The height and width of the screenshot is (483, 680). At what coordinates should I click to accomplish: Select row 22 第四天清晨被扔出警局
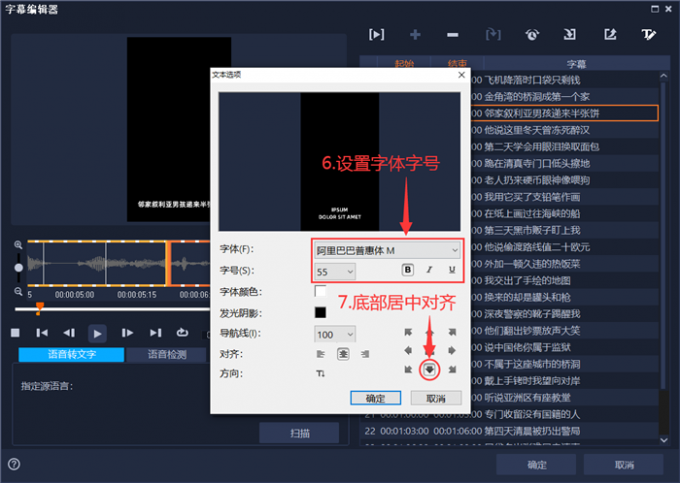point(510,431)
